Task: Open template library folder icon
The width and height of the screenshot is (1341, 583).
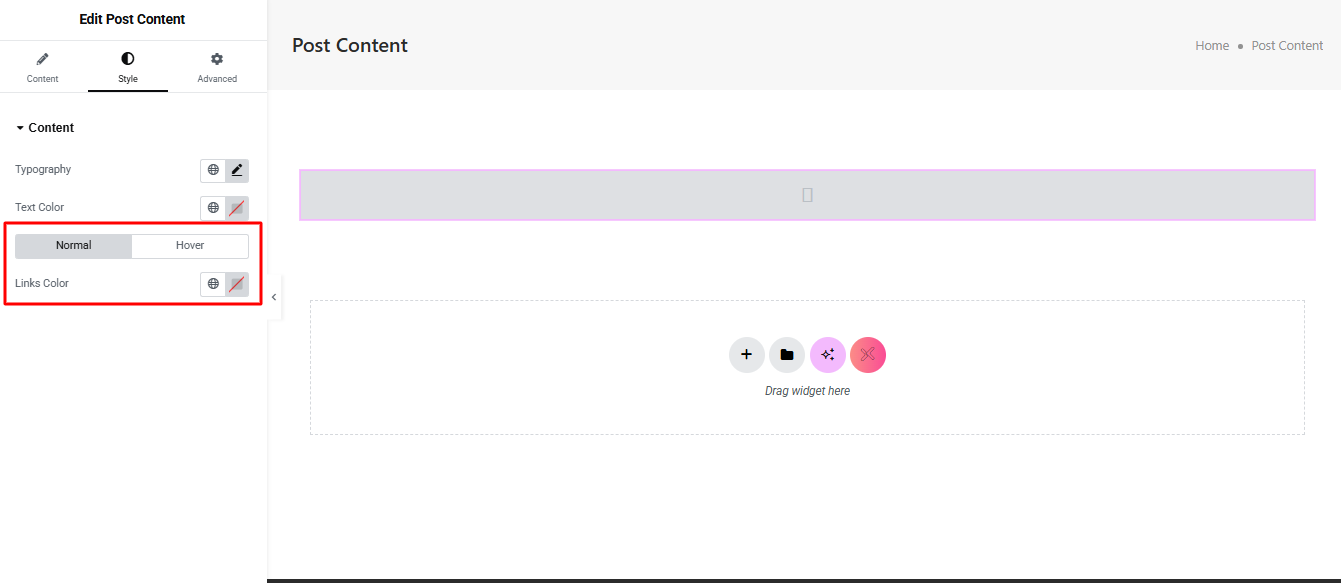Action: (x=787, y=354)
